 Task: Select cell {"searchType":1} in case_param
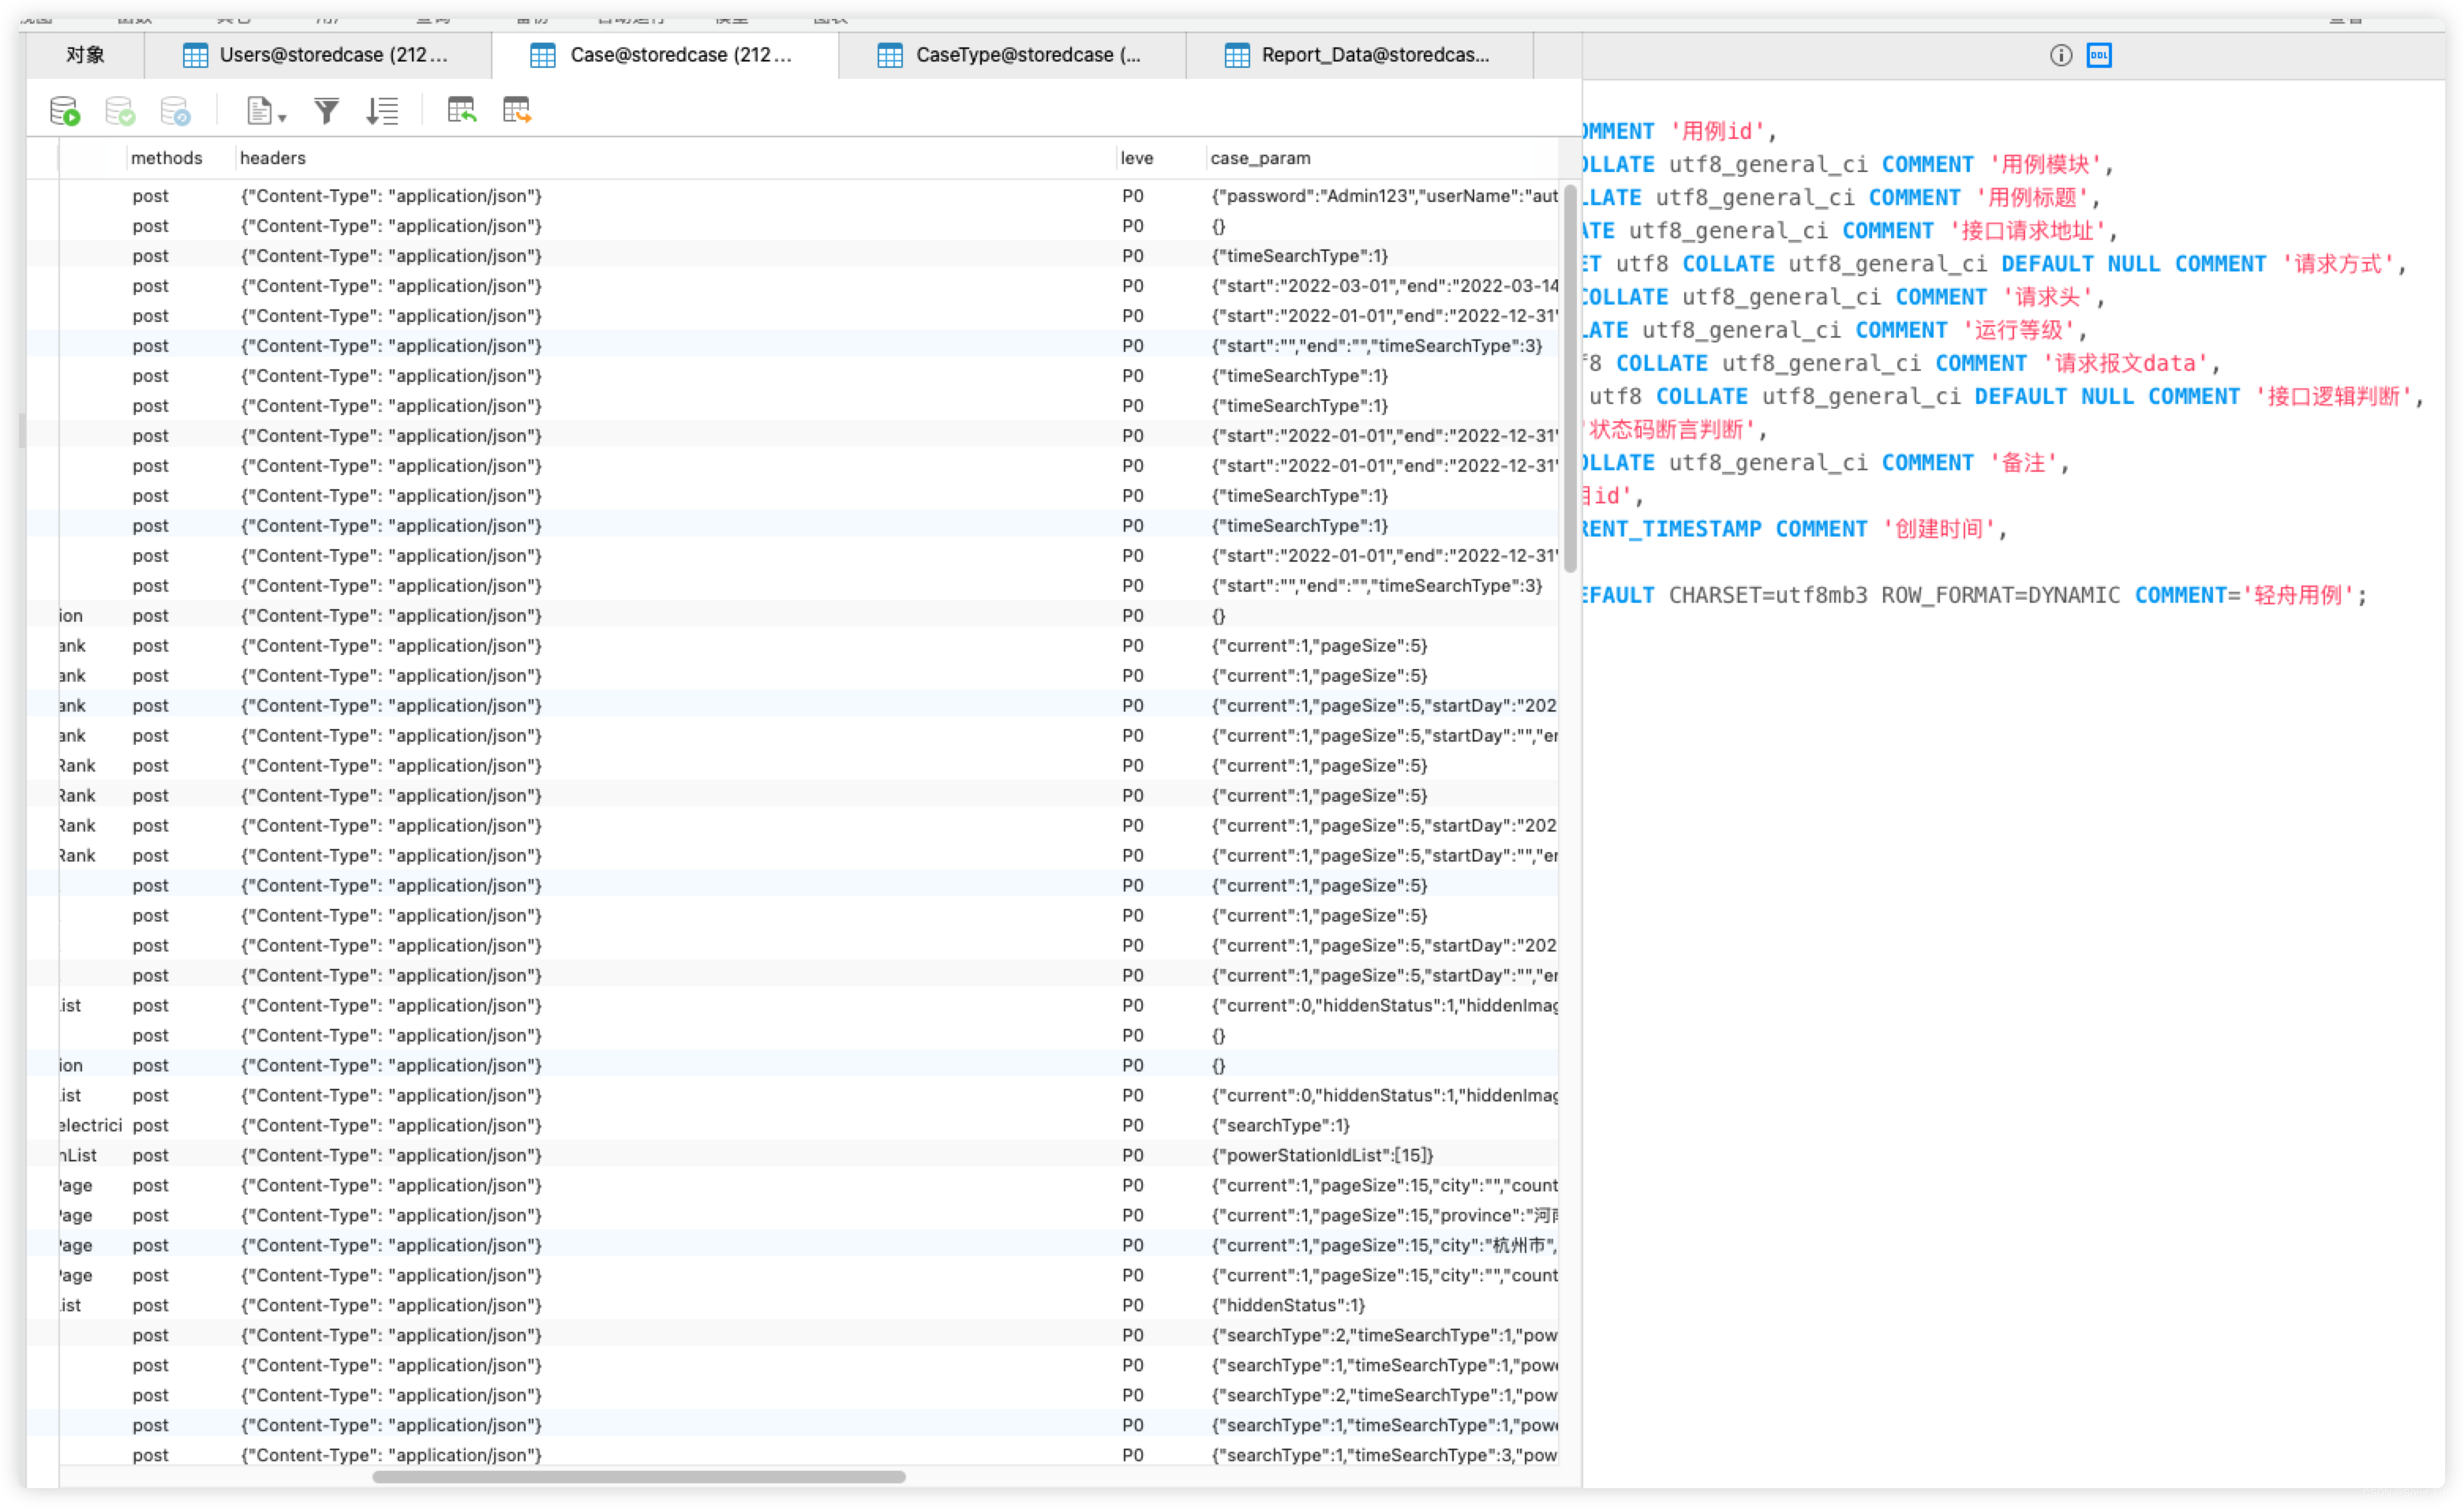point(1383,1125)
